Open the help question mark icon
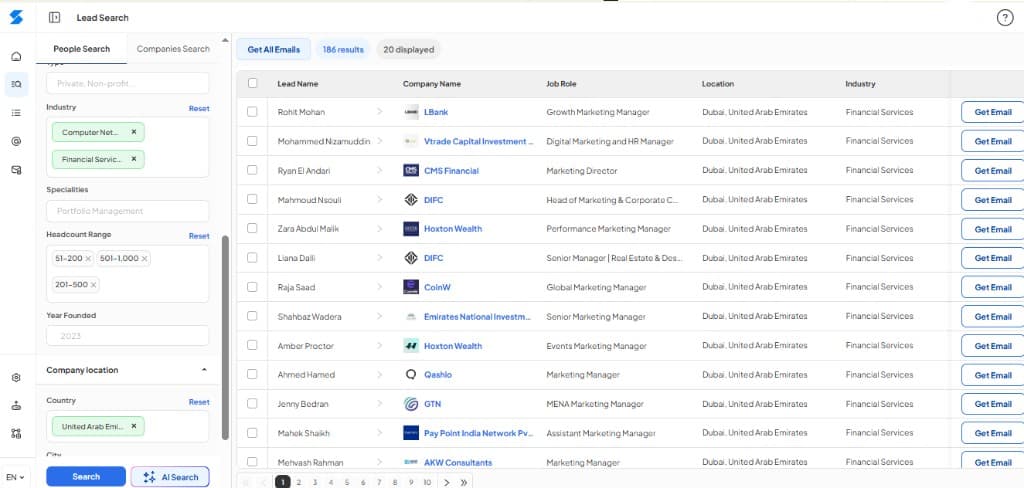Viewport: 1024px width, 488px height. click(1004, 18)
